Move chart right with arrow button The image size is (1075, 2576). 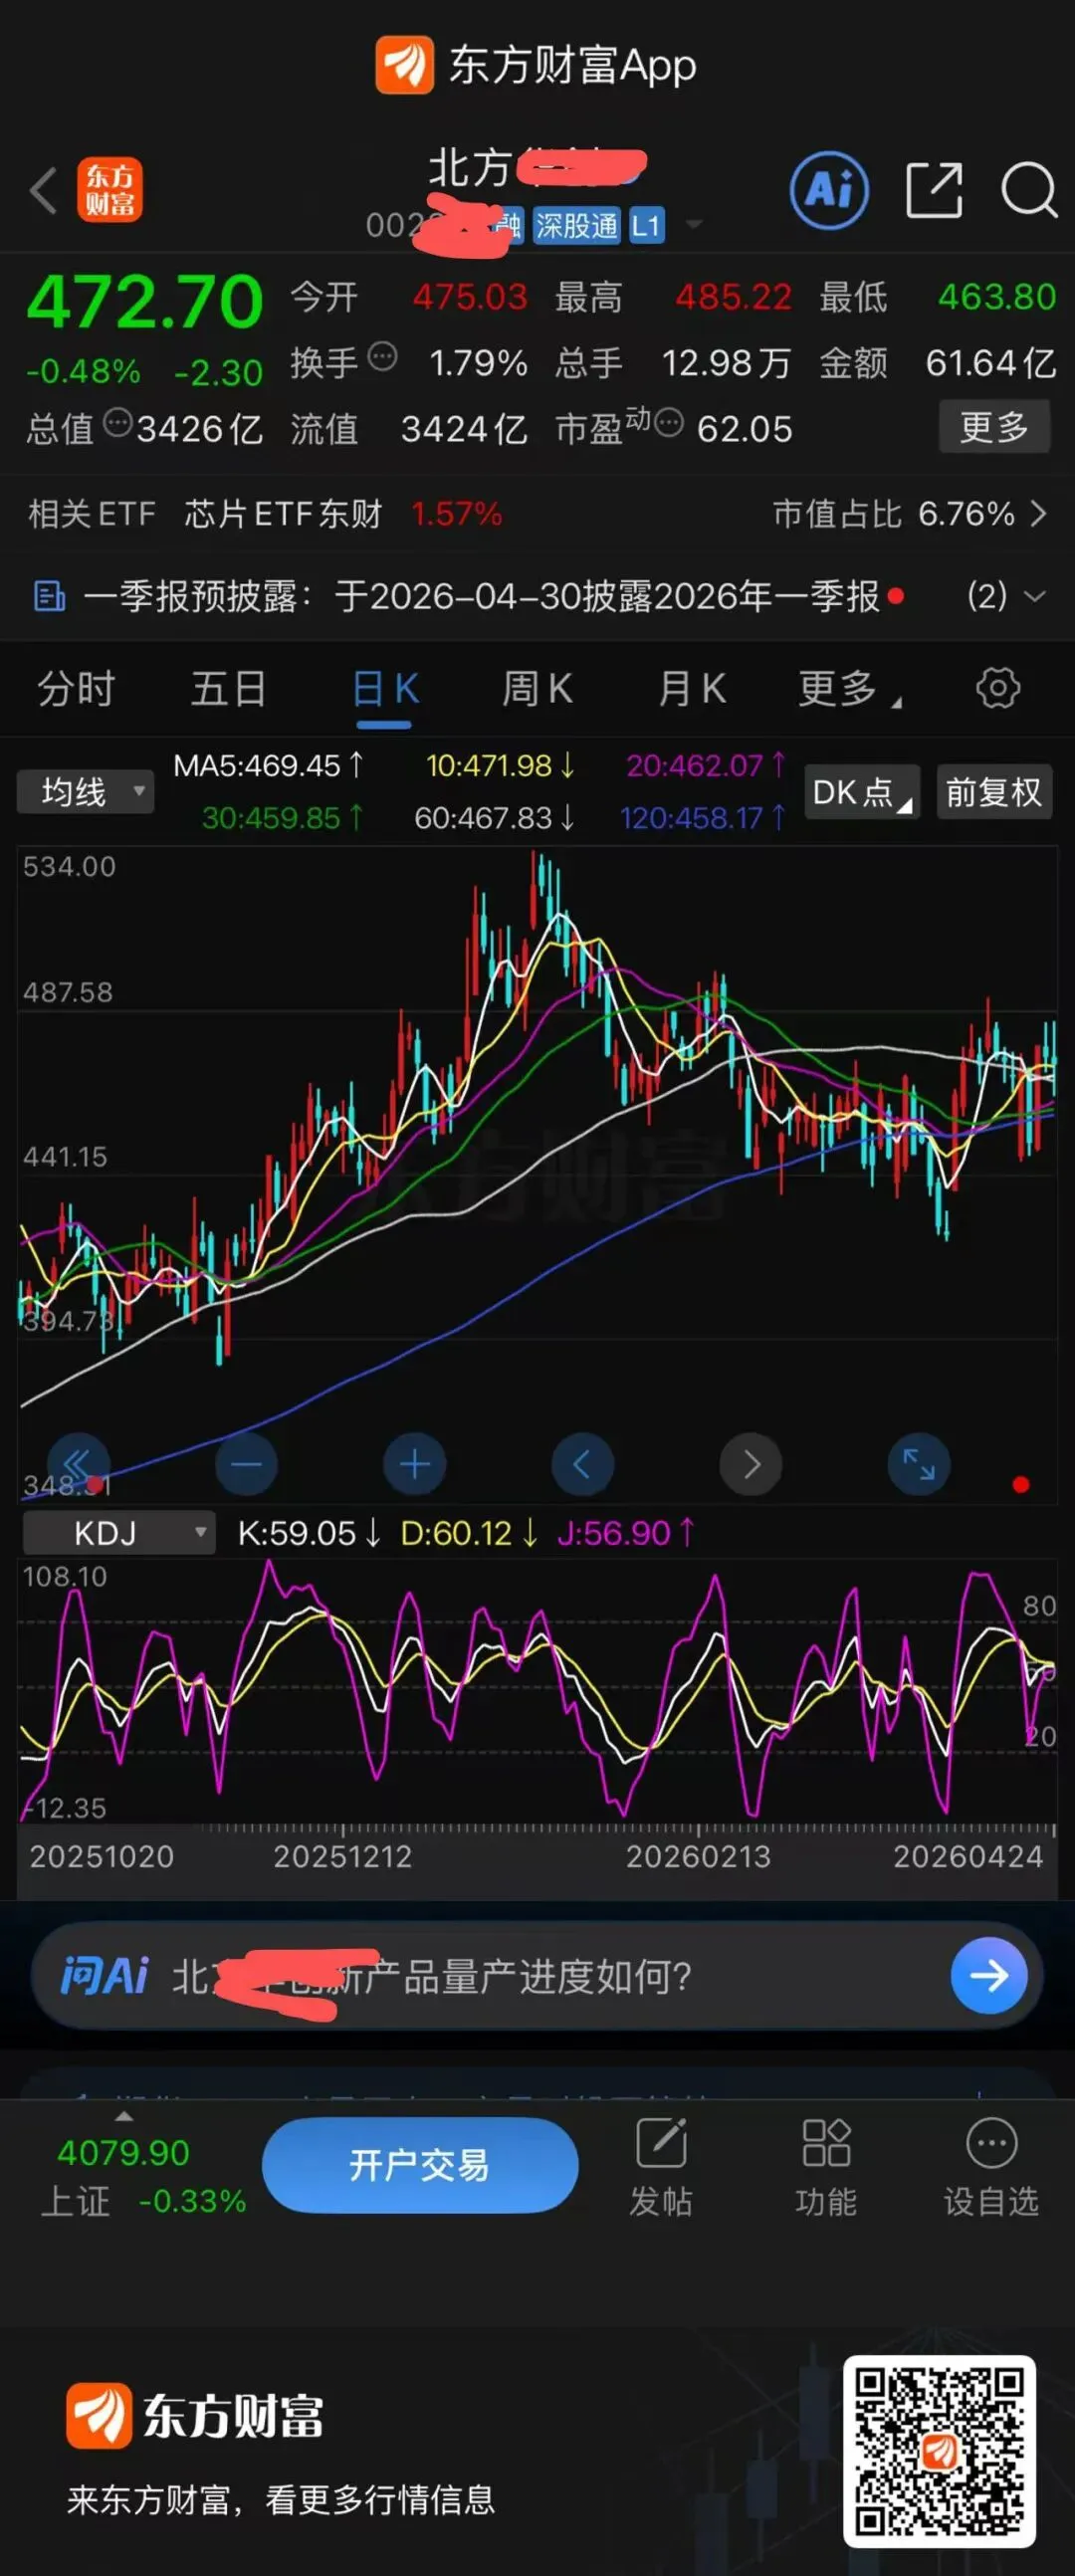750,1464
